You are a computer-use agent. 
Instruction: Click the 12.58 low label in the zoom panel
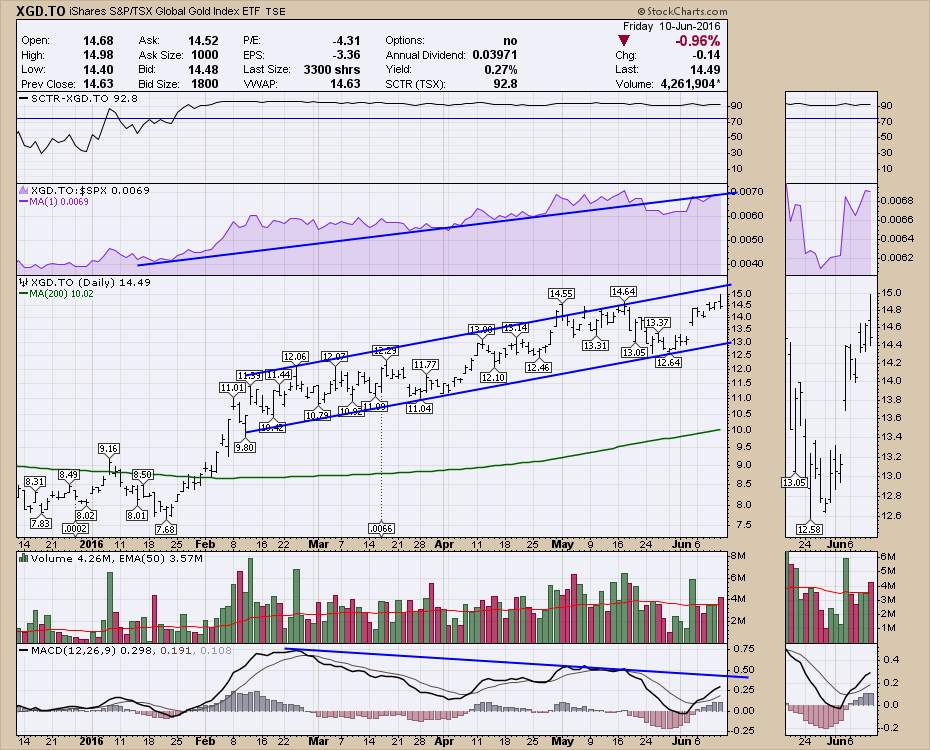(810, 529)
